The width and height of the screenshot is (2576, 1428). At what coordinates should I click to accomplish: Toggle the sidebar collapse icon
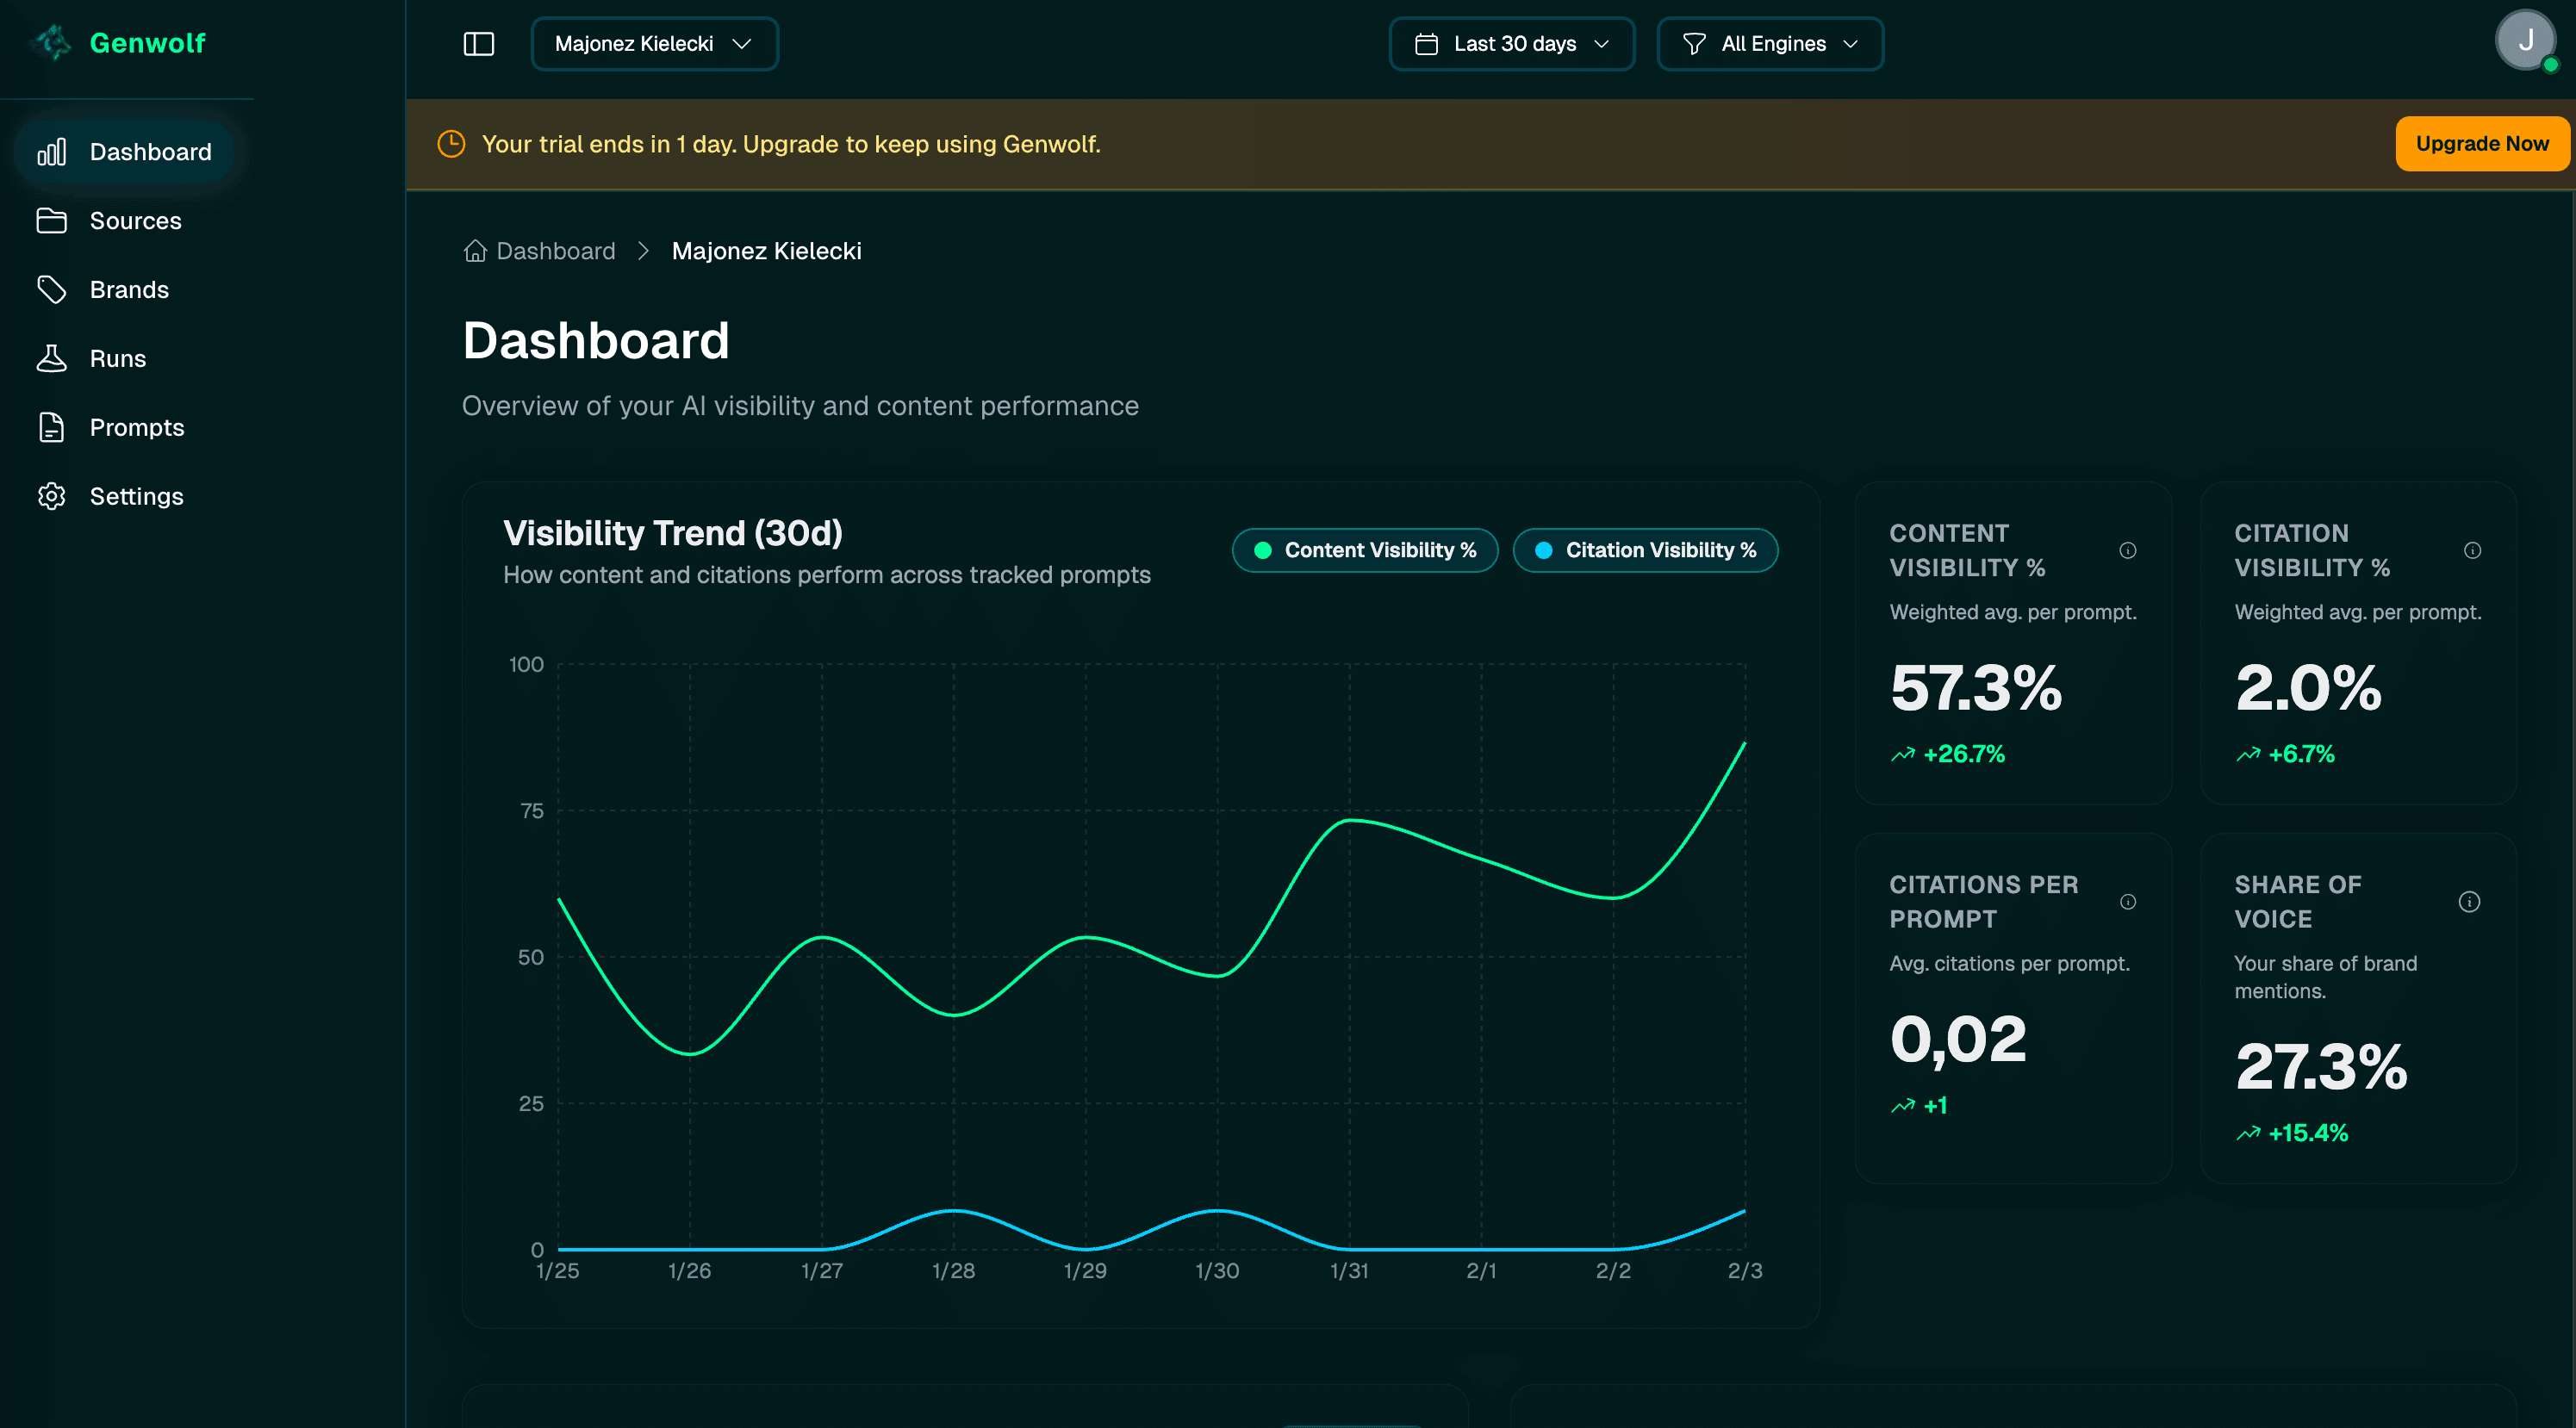pyautogui.click(x=479, y=43)
